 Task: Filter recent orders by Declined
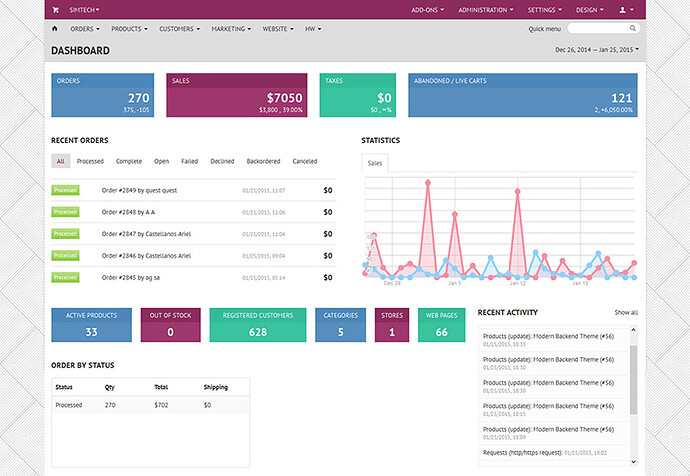point(222,161)
